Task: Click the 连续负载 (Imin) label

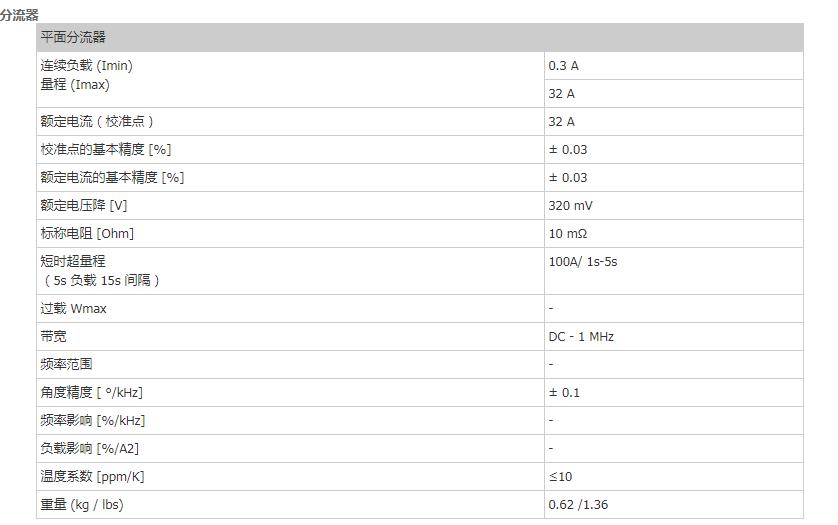Action: tap(86, 66)
